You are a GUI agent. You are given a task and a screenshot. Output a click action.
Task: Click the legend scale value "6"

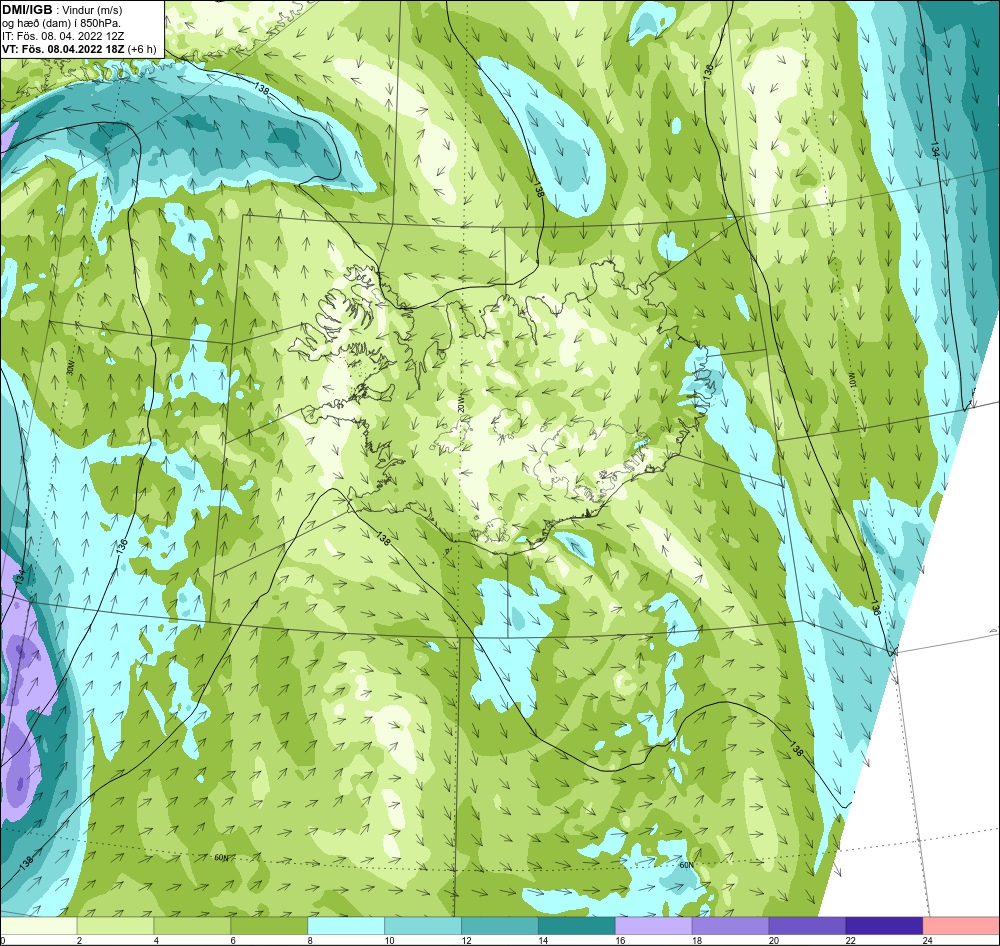pos(233,940)
